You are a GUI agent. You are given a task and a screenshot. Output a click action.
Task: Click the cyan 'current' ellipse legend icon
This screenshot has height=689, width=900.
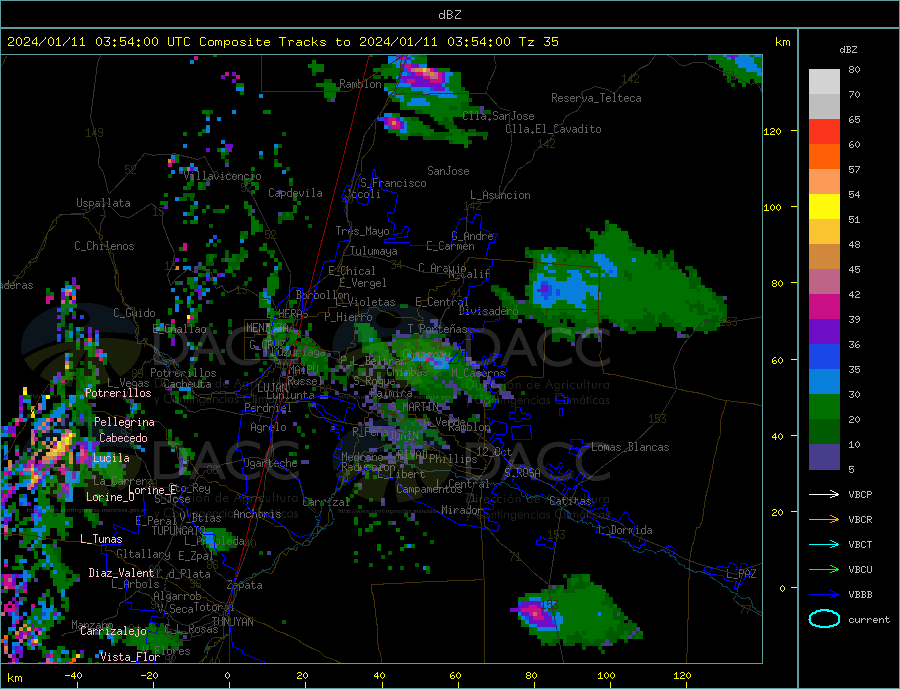pyautogui.click(x=824, y=619)
